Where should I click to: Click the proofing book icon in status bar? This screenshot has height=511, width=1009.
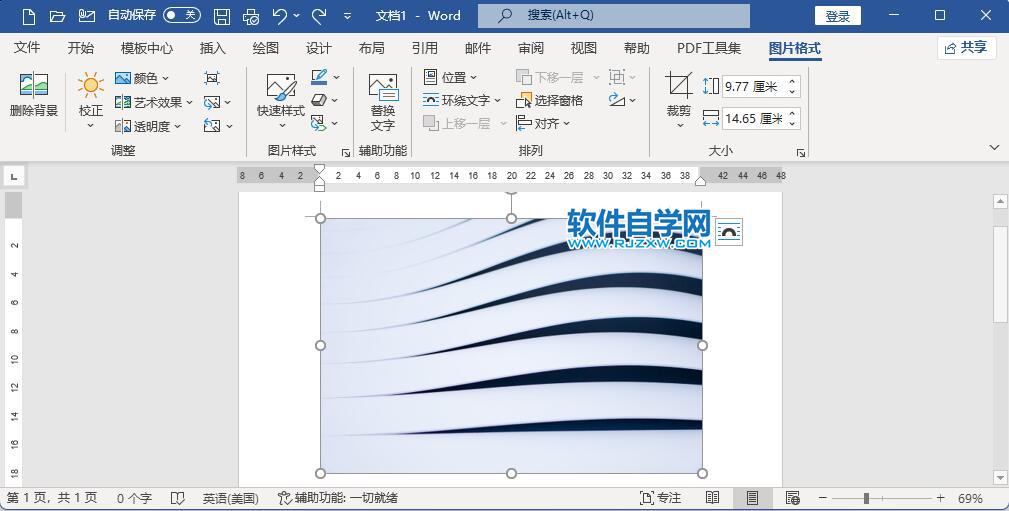click(178, 498)
